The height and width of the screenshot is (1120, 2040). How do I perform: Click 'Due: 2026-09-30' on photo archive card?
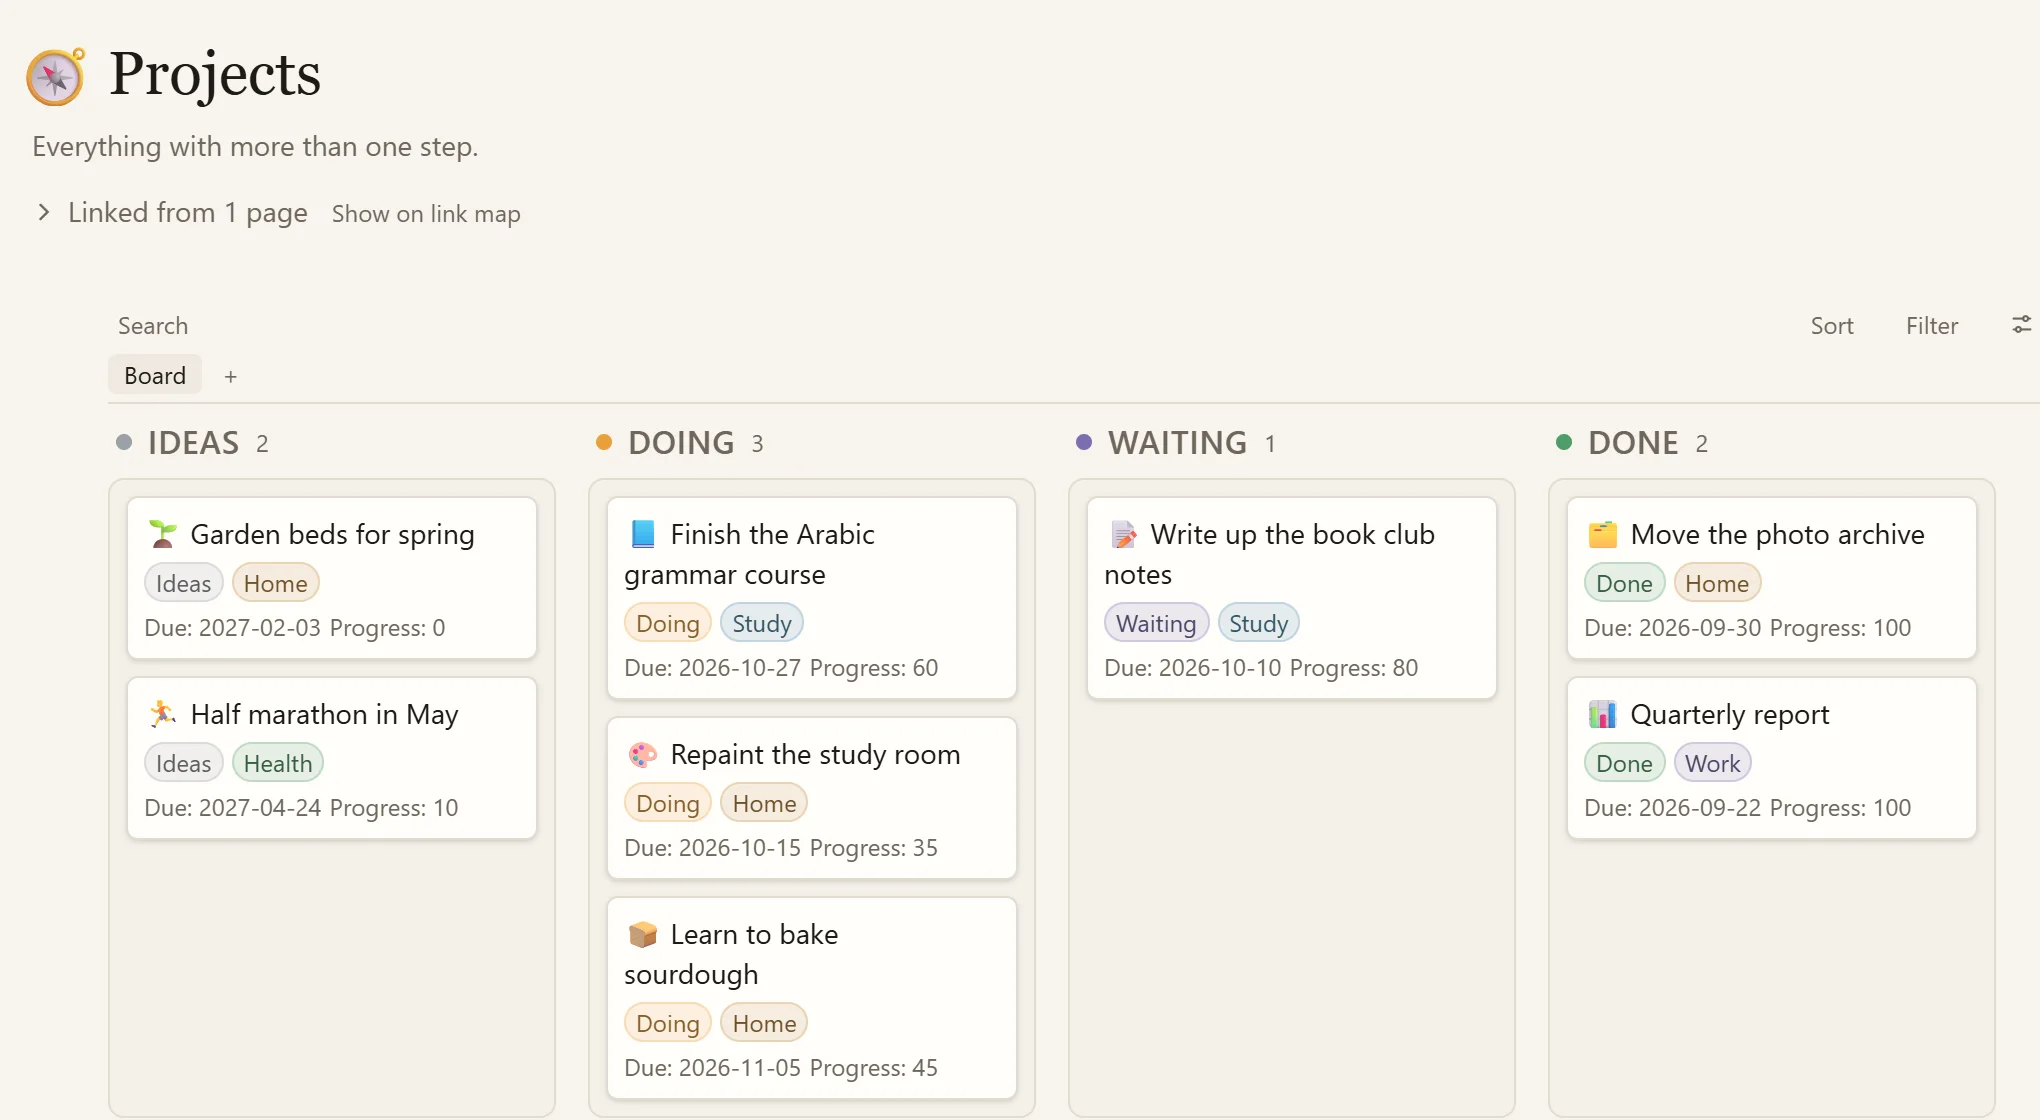(1673, 628)
